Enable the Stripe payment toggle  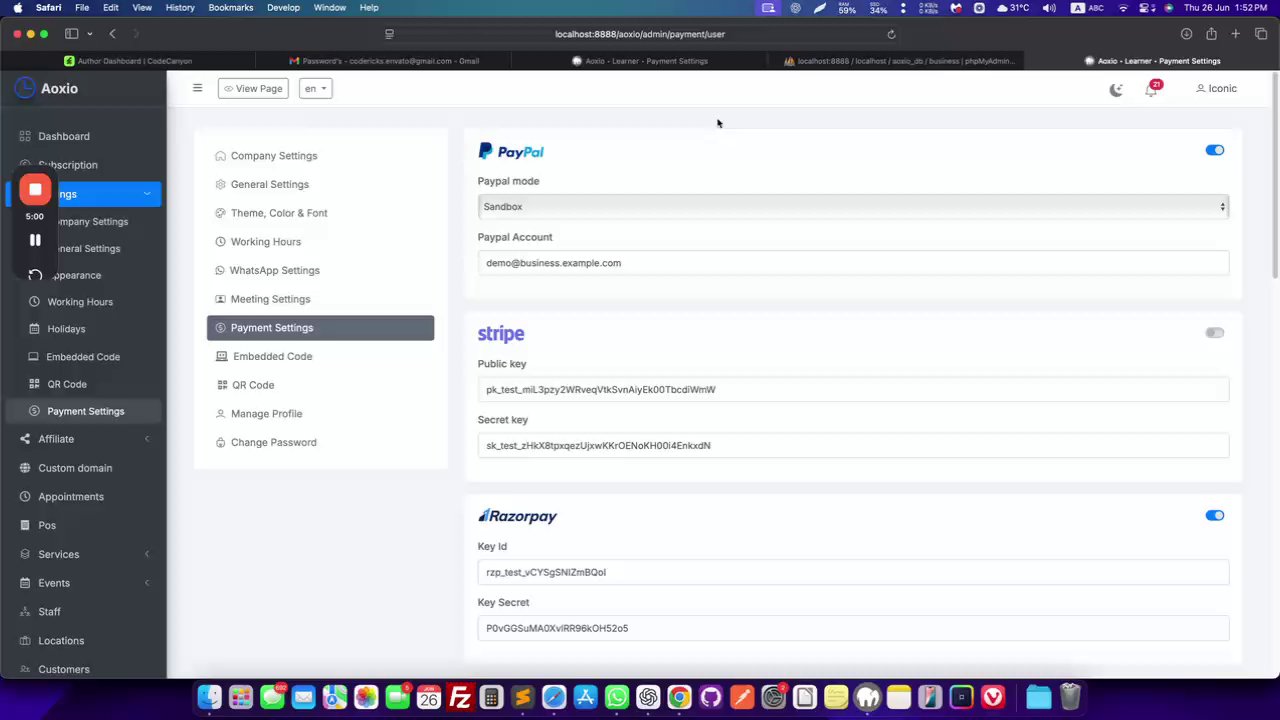(1215, 333)
